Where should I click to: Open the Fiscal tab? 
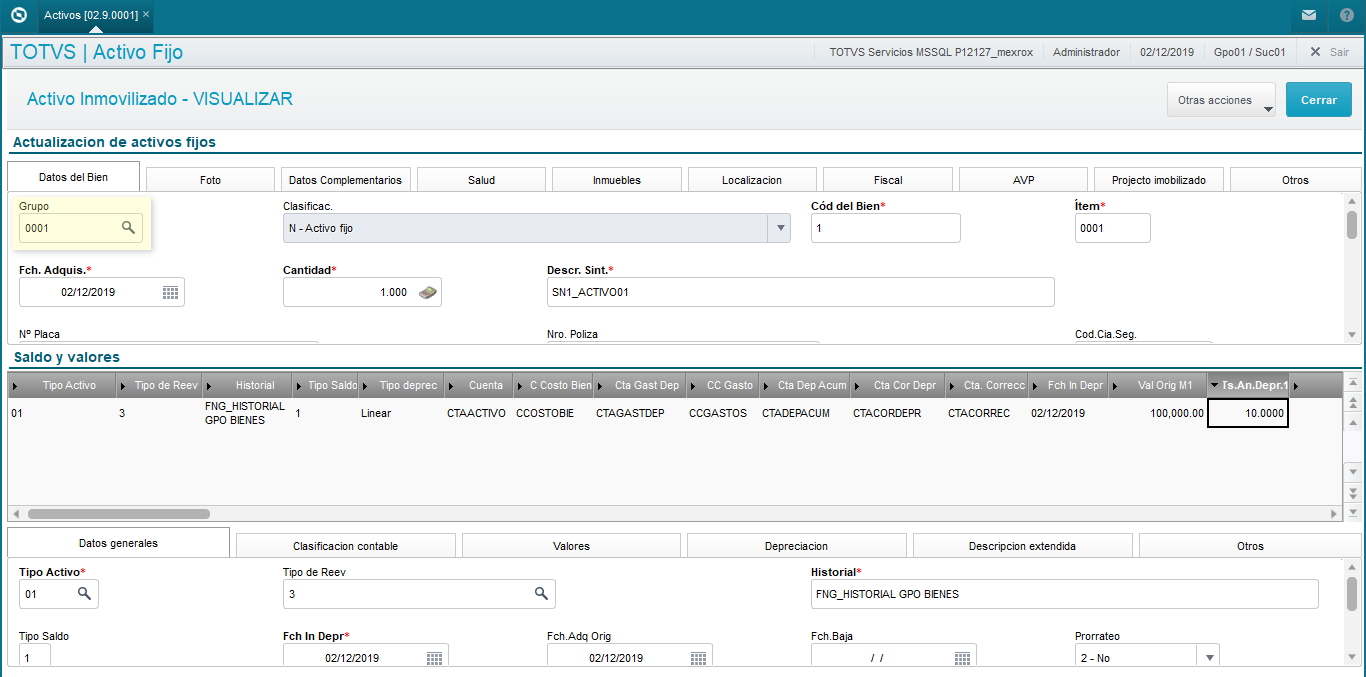tap(888, 180)
